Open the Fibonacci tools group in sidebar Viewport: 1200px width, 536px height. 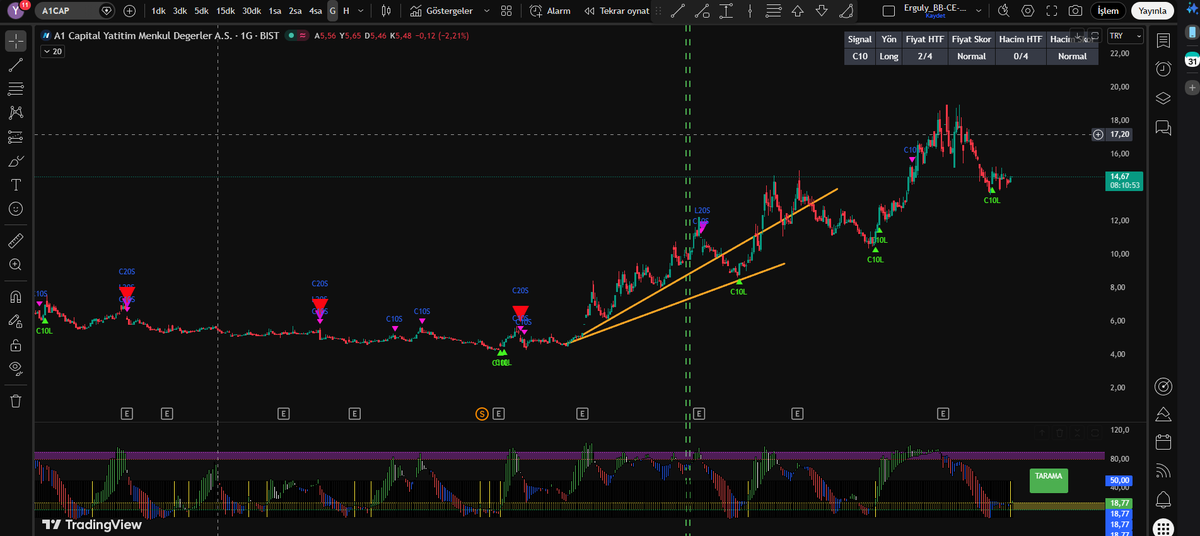click(15, 89)
